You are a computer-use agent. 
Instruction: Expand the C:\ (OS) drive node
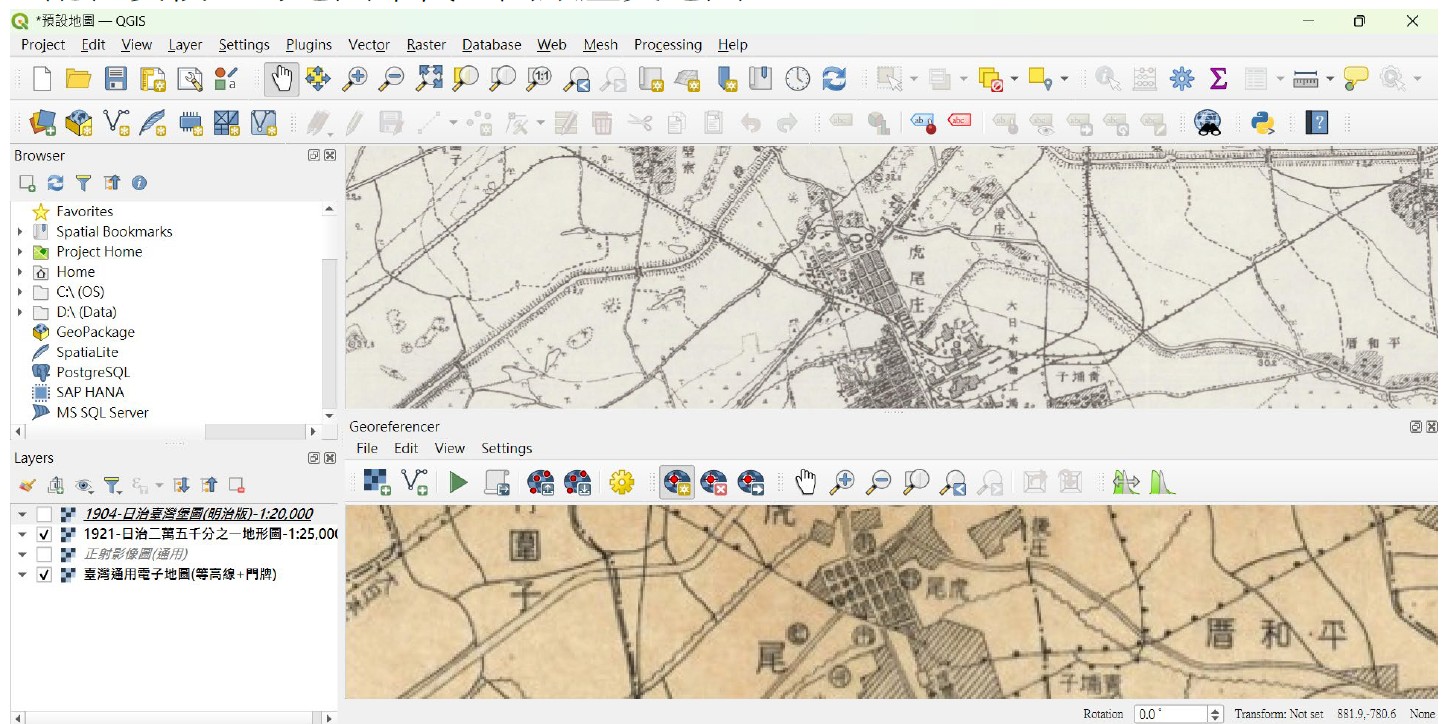(x=20, y=292)
